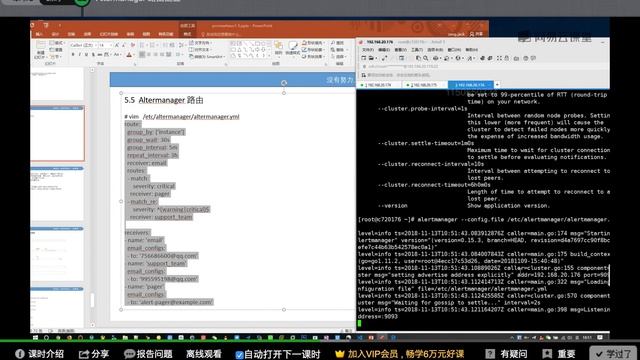Open the Arrange button in PowerPoint
The height and width of the screenshot is (360, 640).
(278, 49)
